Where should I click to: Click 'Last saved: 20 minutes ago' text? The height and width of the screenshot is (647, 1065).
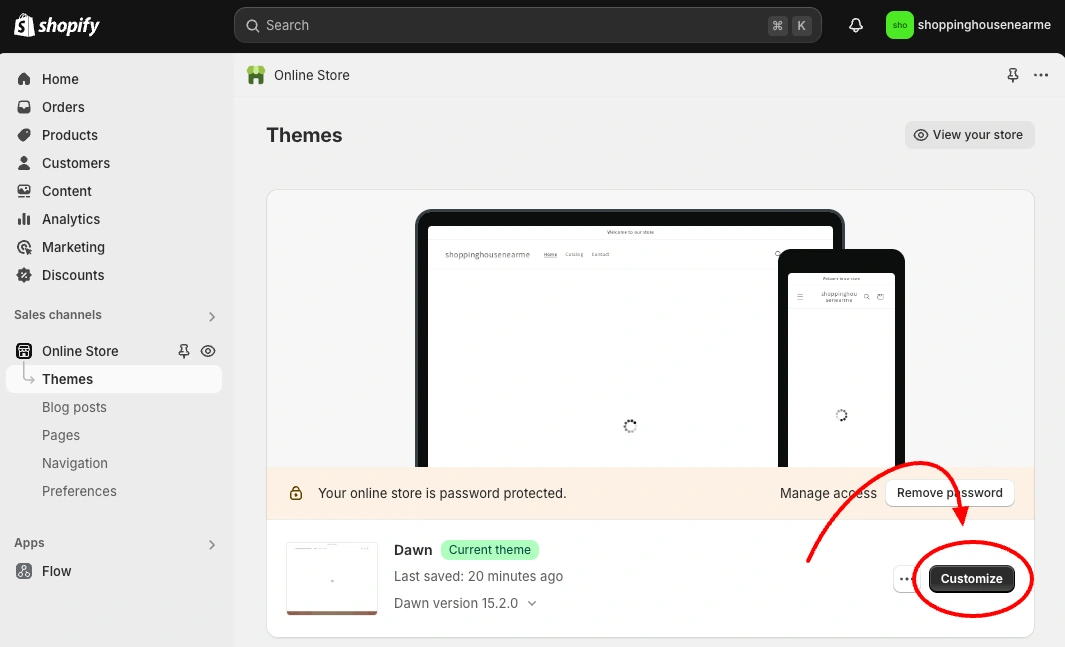[x=478, y=576]
